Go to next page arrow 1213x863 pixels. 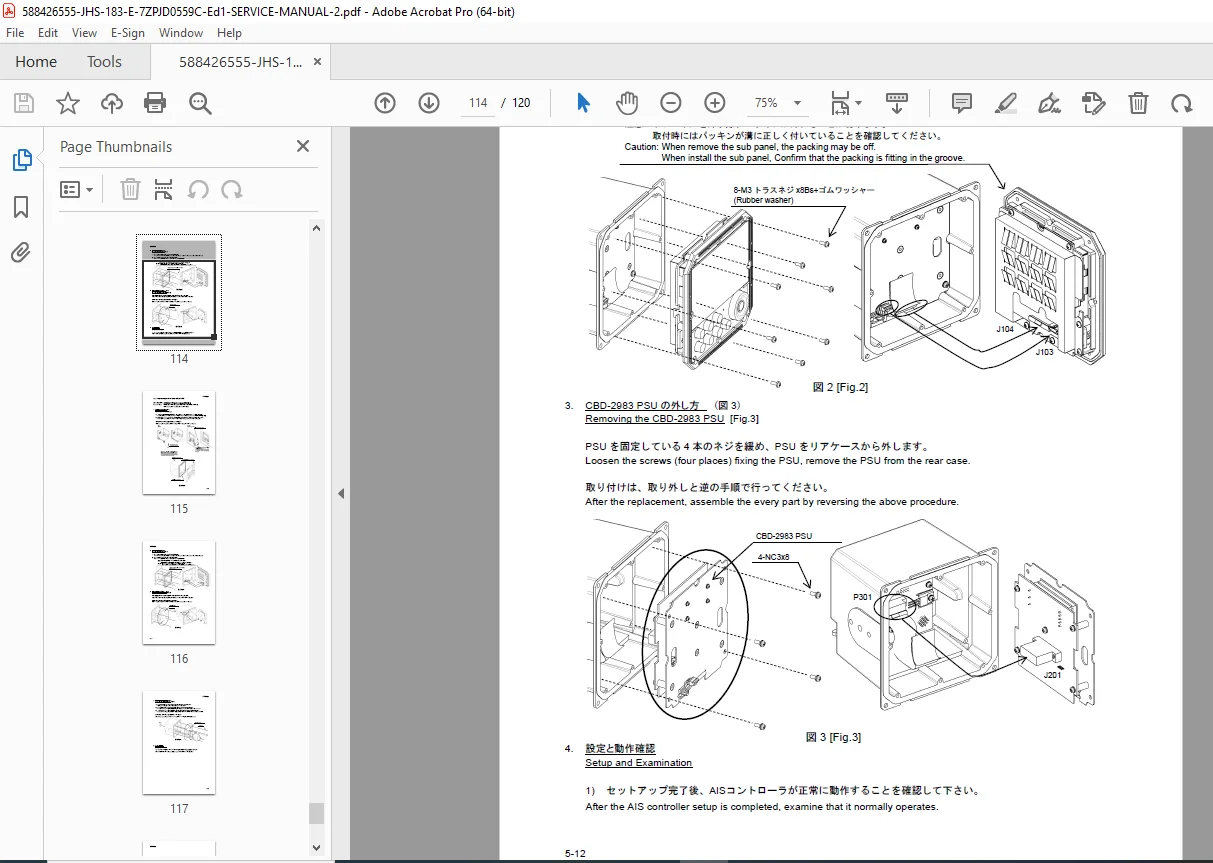[x=429, y=103]
